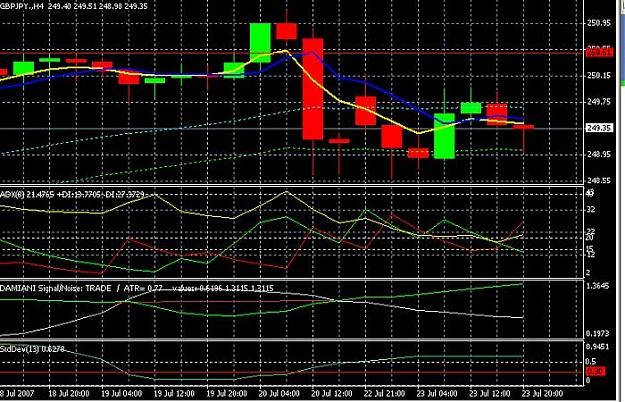625x402 pixels.
Task: Click the 250.95 price axis label
Action: 599,23
